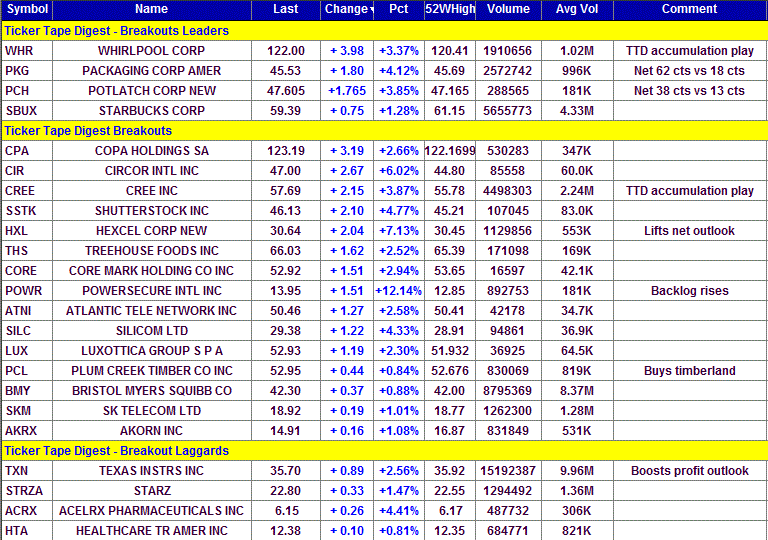Sort by the Symbol column header
768x540 pixels.
27,9
